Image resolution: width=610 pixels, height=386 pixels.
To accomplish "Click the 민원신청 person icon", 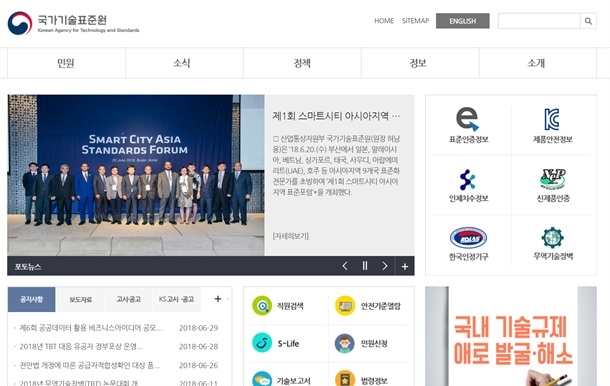I will [x=345, y=343].
